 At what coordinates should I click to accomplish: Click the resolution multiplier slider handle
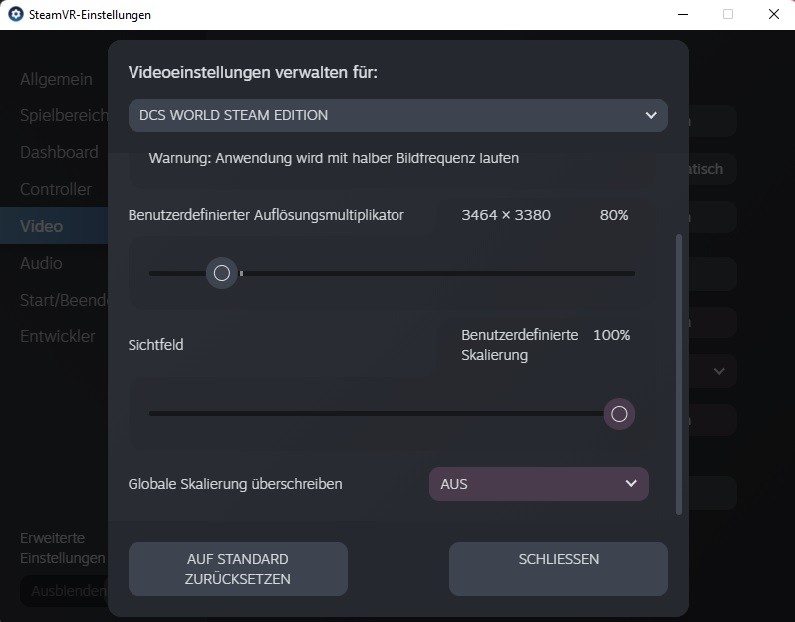pyautogui.click(x=222, y=273)
